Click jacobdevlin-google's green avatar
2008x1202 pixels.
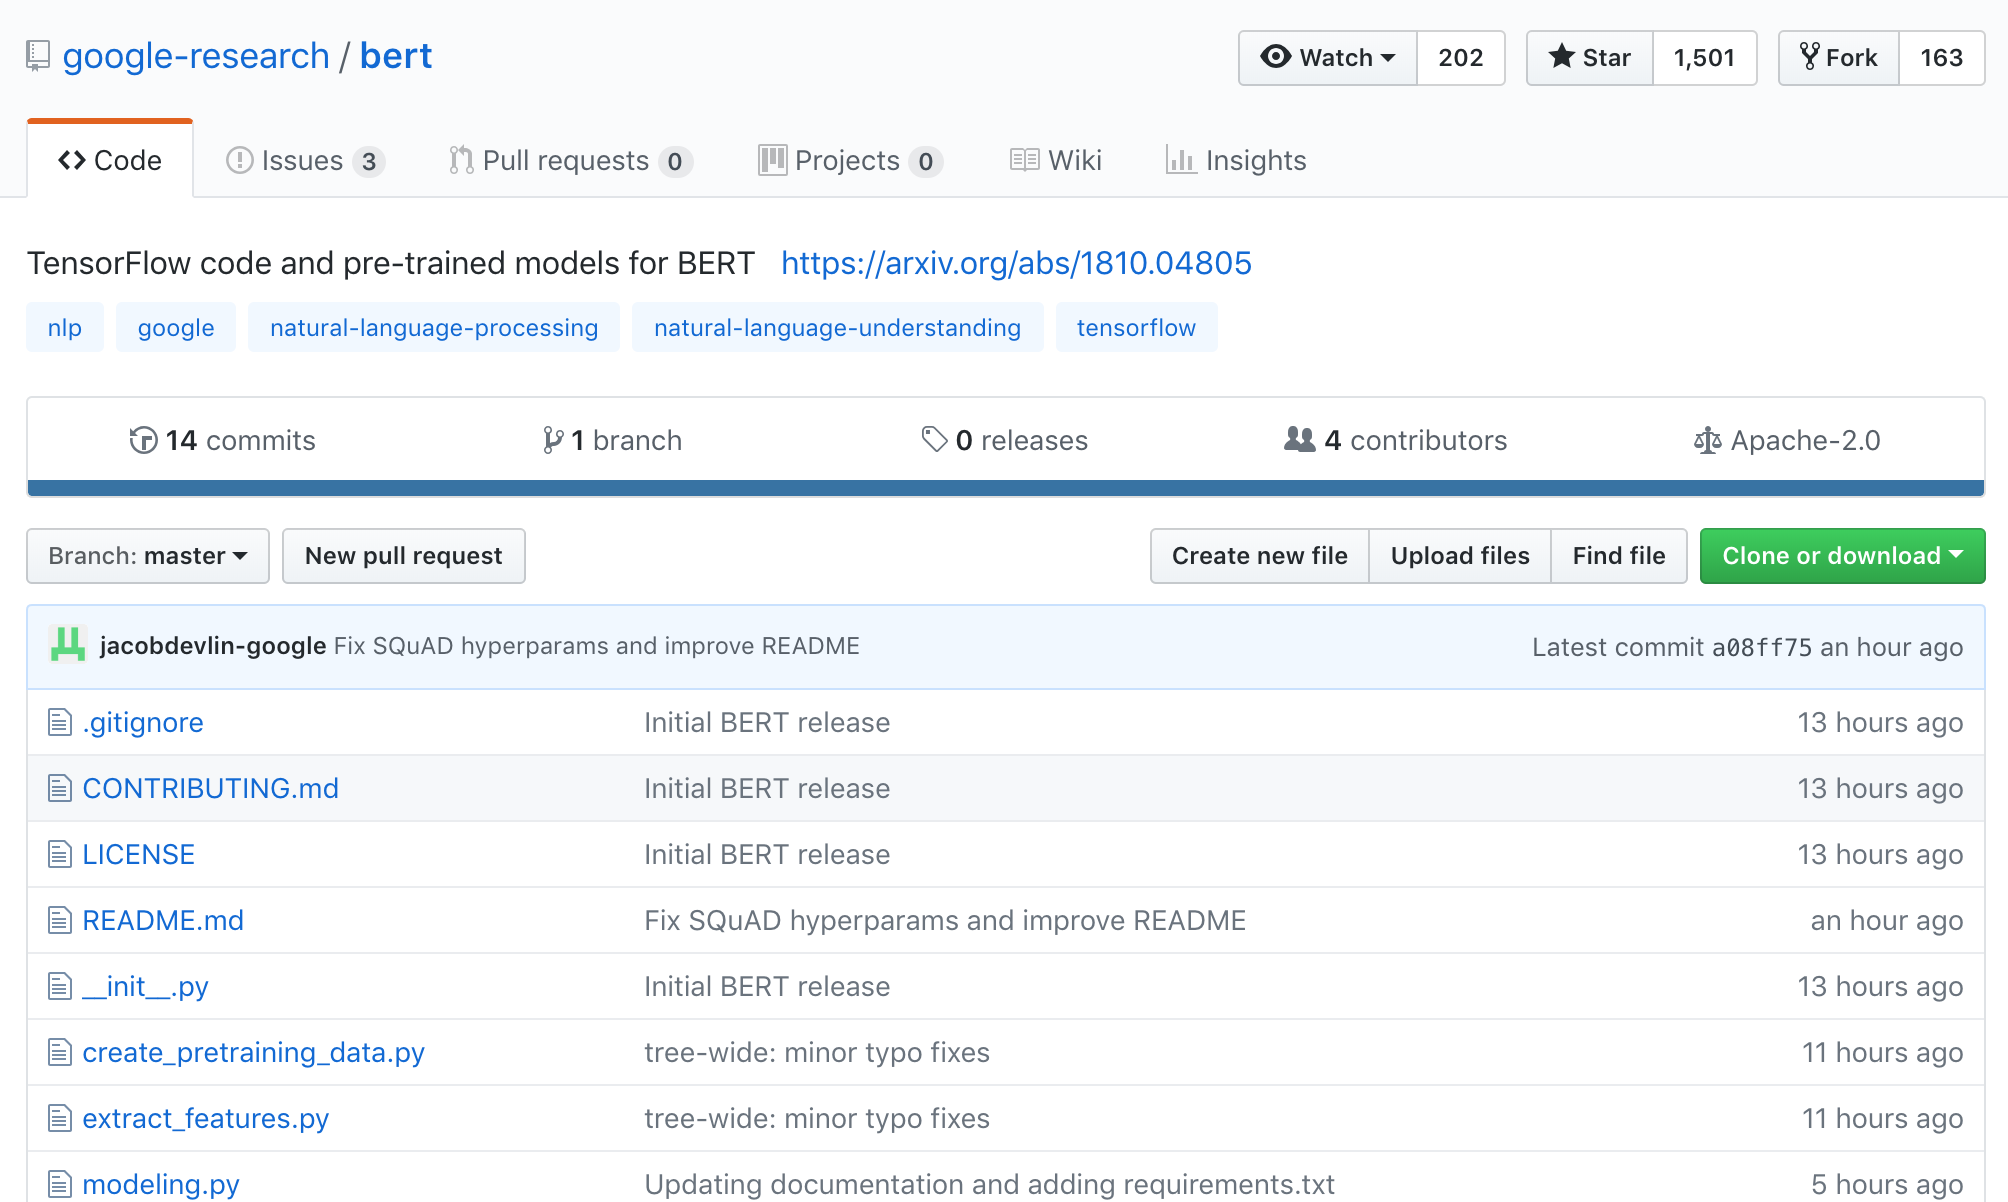point(68,646)
